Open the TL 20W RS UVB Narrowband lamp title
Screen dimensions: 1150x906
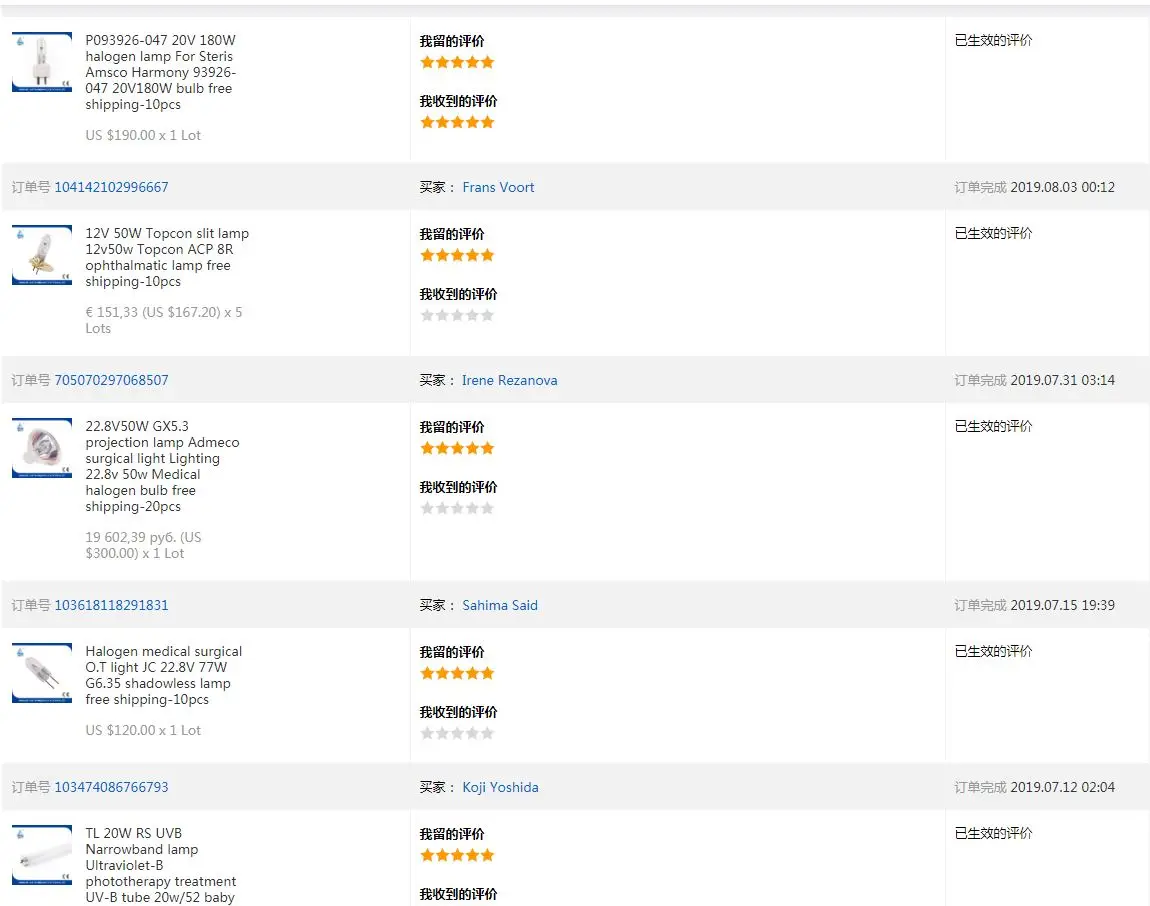point(160,865)
